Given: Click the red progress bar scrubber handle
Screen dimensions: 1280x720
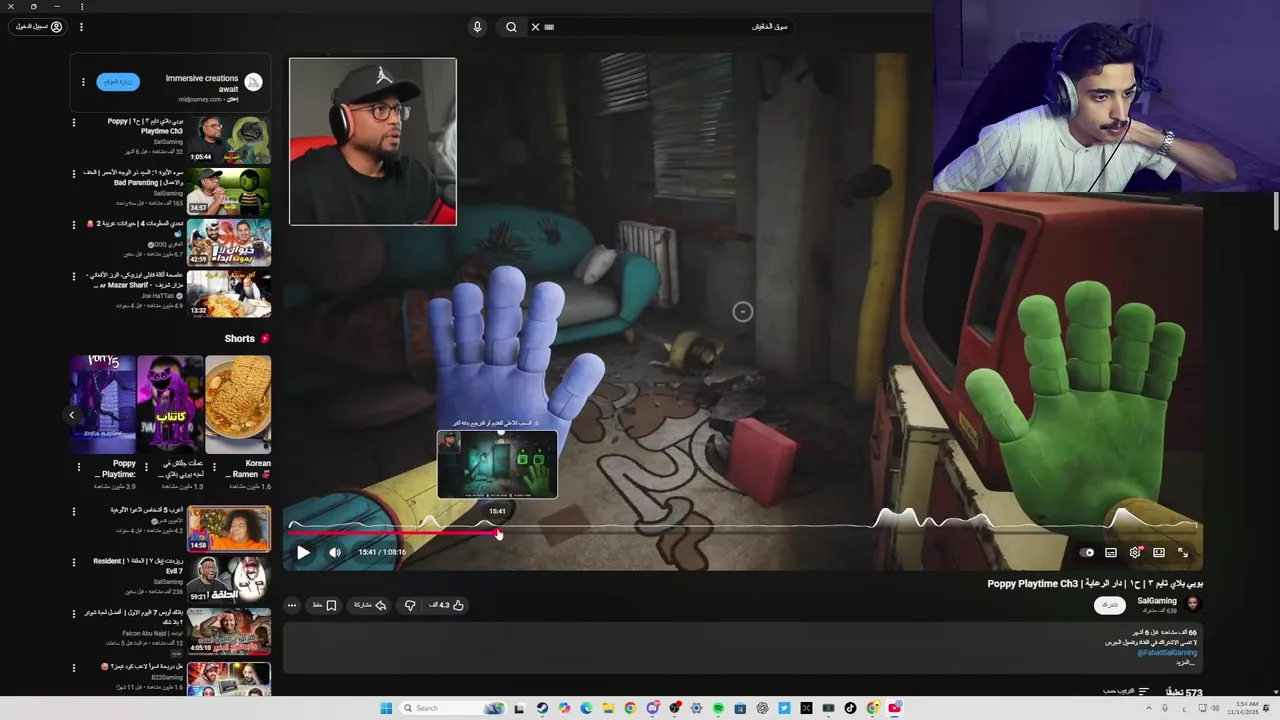Looking at the screenshot, I should (498, 533).
